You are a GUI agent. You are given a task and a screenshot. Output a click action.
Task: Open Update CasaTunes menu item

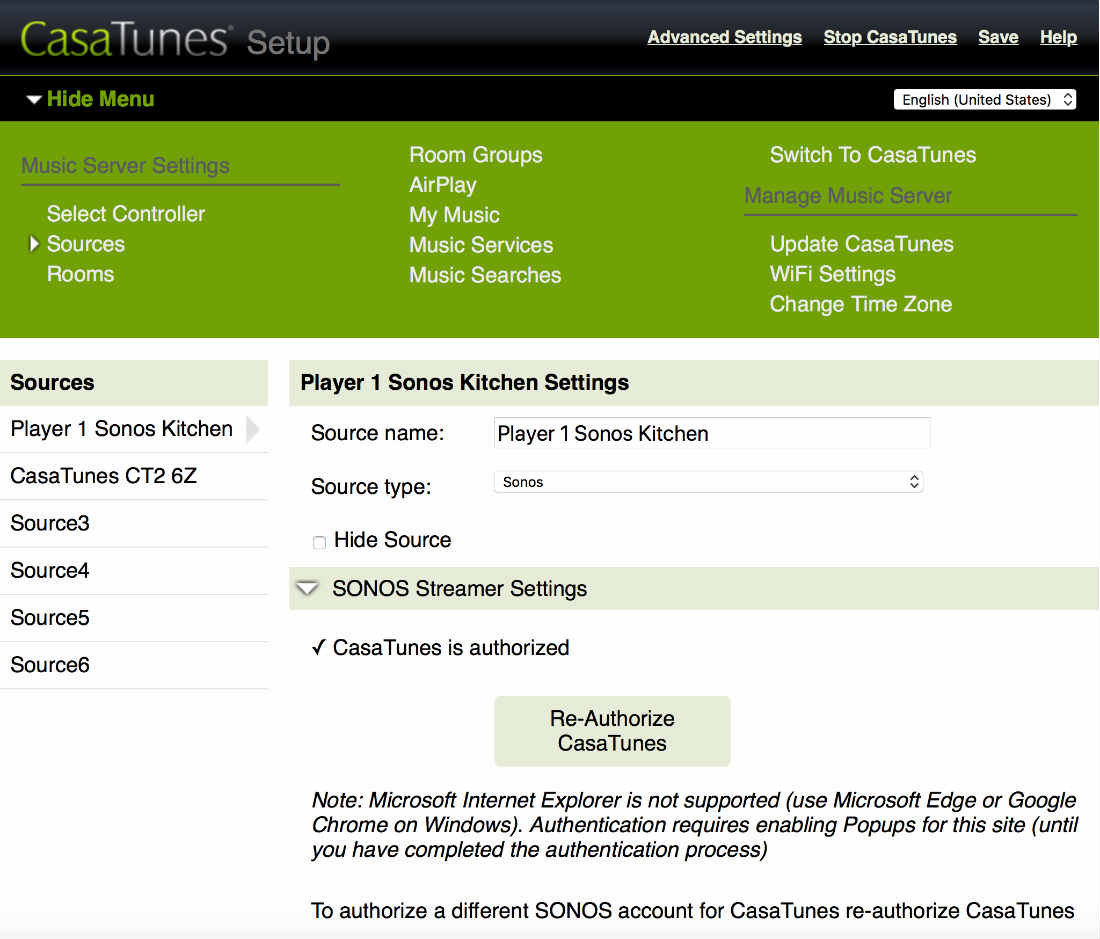[861, 244]
